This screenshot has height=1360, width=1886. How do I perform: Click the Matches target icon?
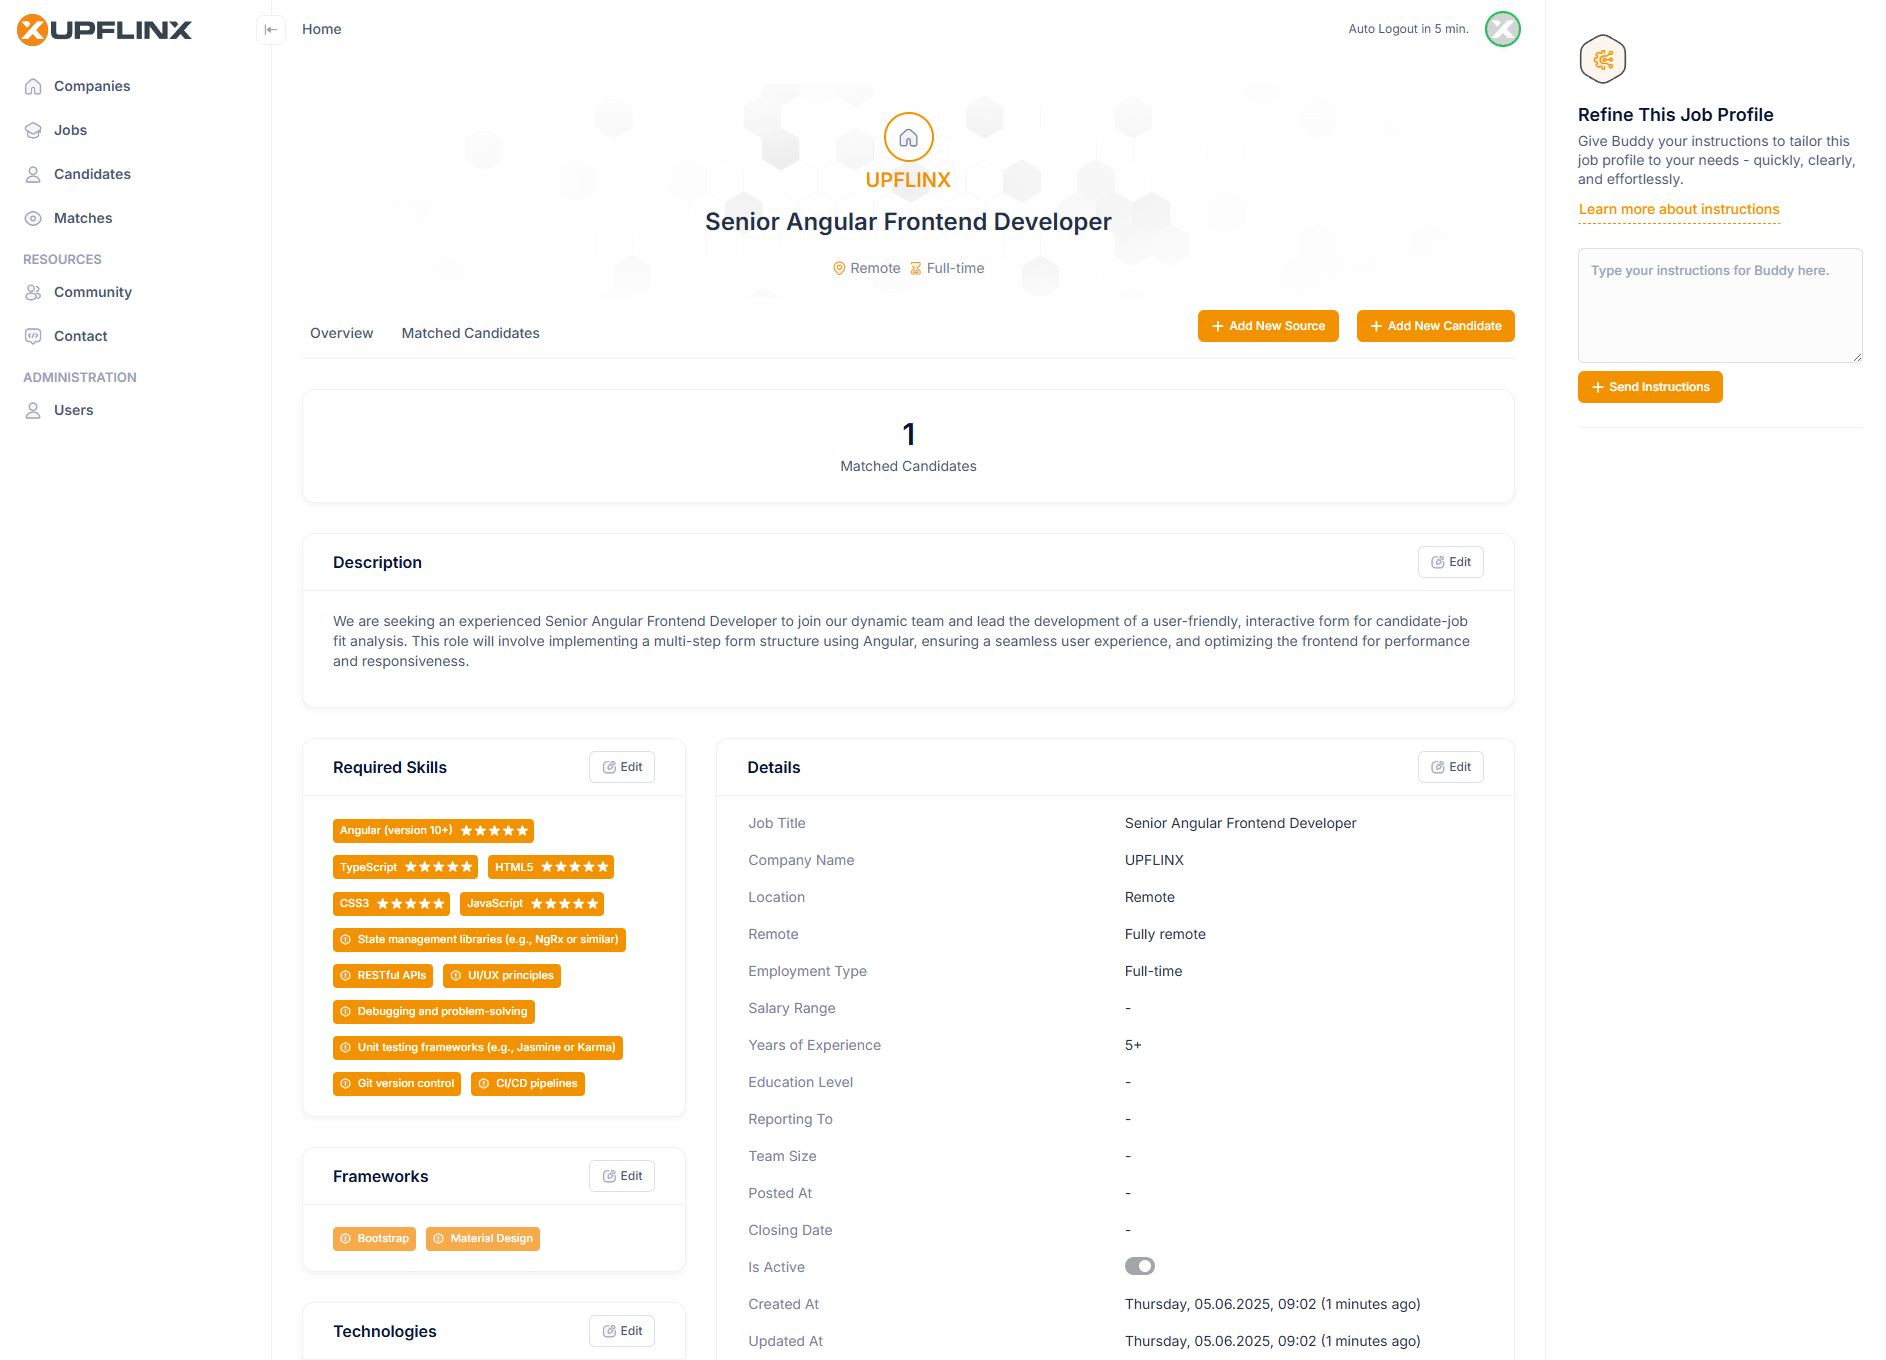click(x=33, y=218)
